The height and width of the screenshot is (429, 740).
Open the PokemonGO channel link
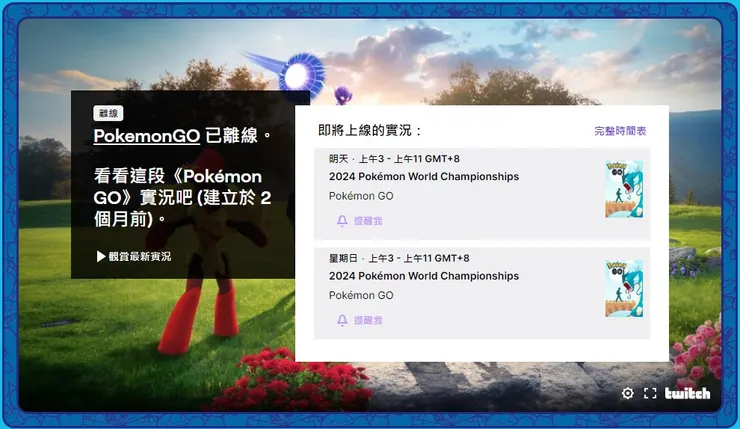(x=147, y=136)
